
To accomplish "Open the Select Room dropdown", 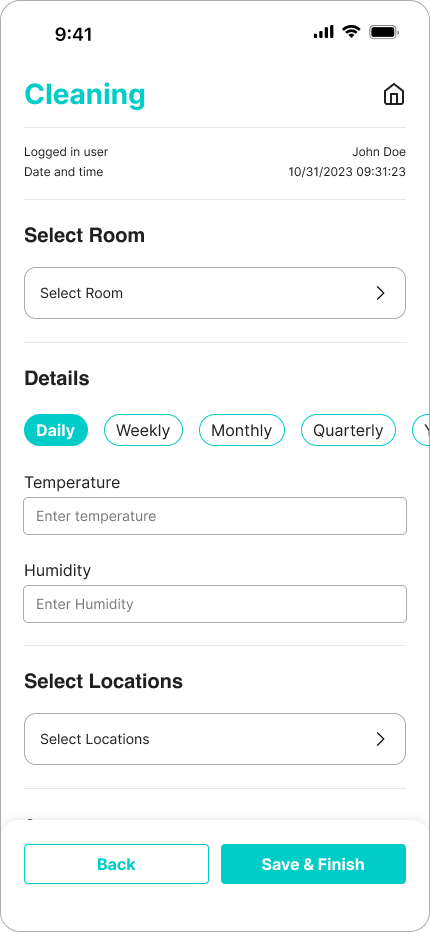I will (x=215, y=293).
